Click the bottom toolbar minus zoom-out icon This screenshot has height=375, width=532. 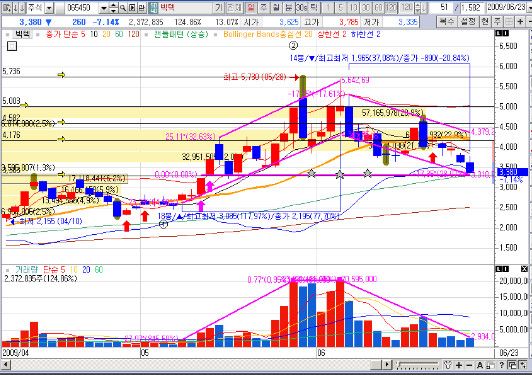(469, 365)
